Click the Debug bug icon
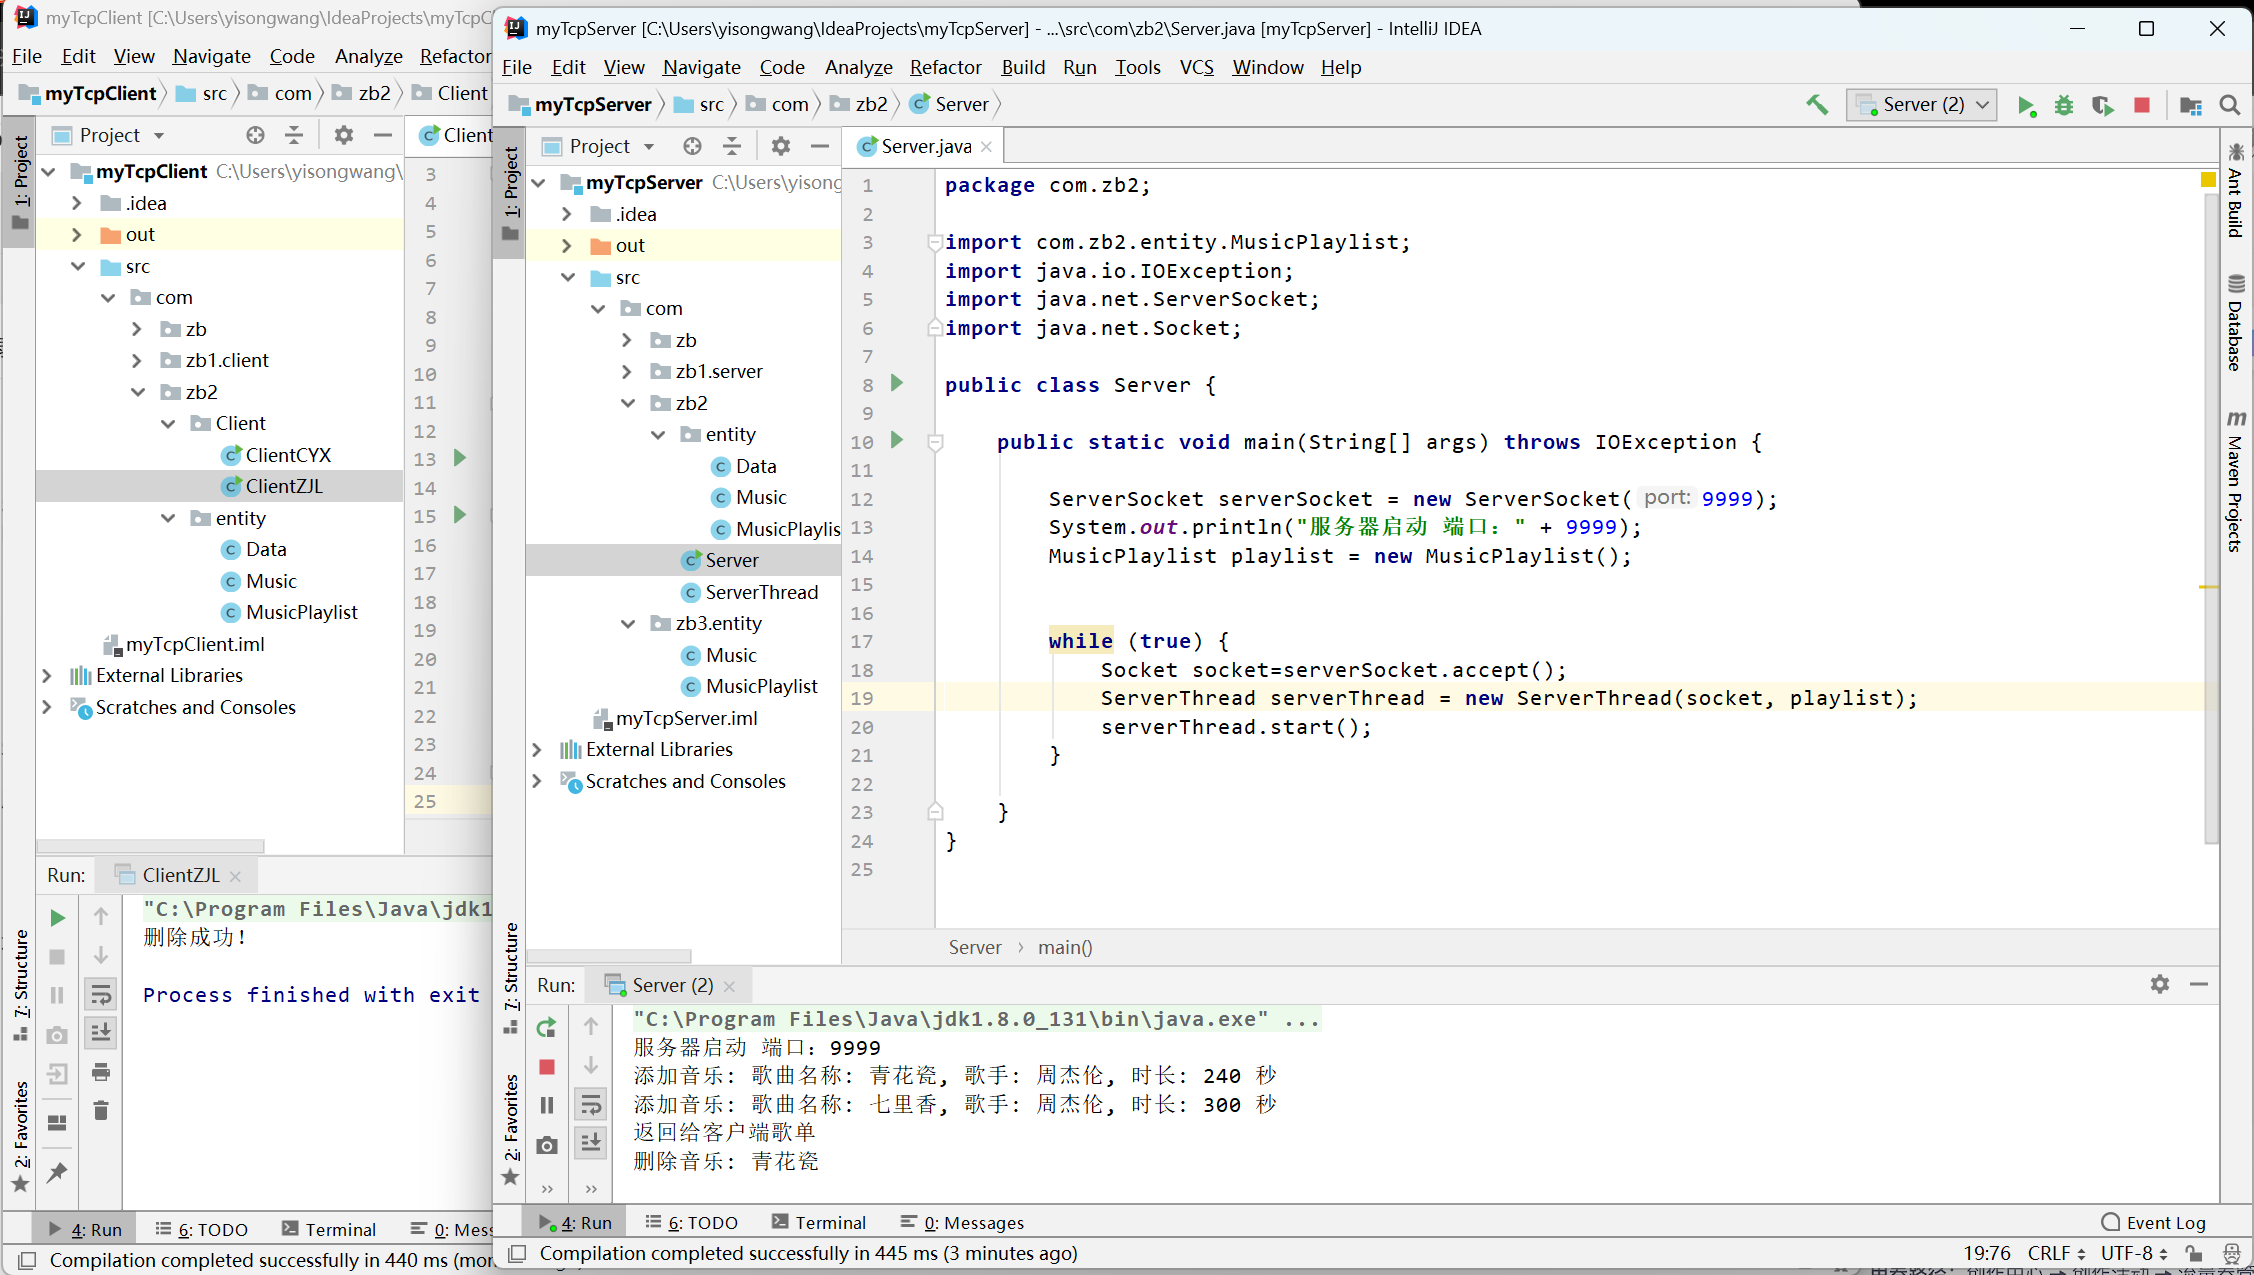Screen dimensions: 2254x1275 [x=2063, y=105]
